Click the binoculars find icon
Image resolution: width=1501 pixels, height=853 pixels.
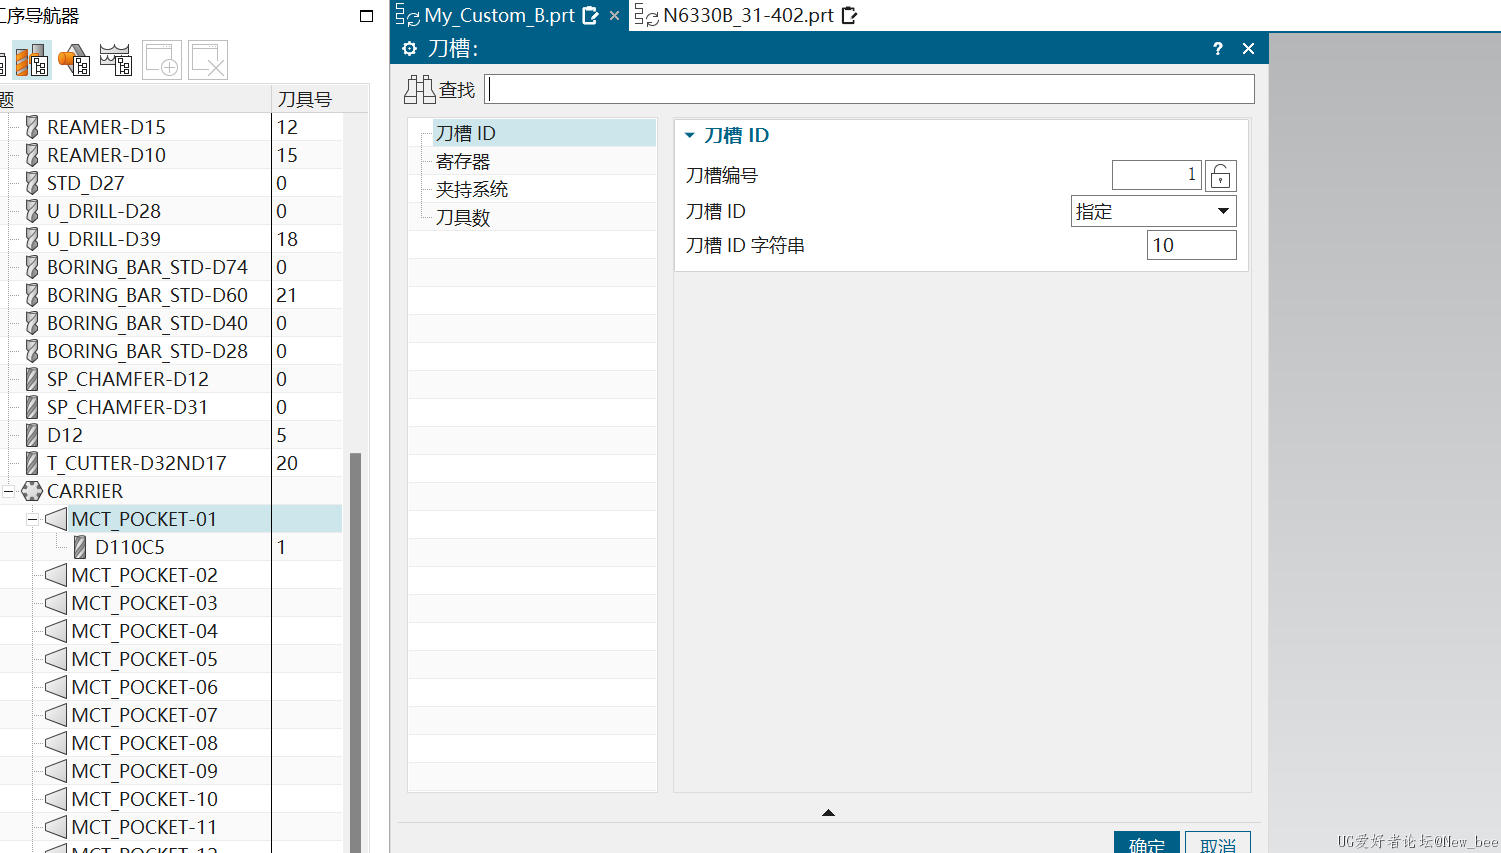point(419,89)
